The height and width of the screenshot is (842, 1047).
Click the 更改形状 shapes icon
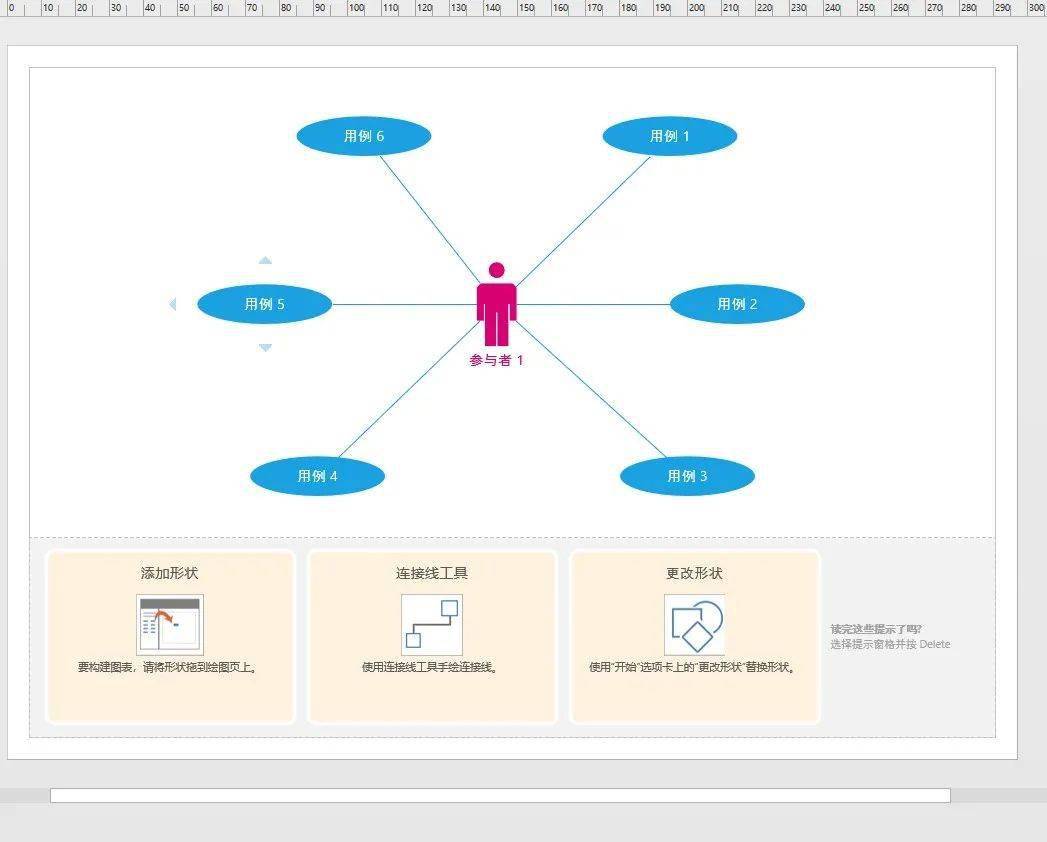(x=694, y=624)
